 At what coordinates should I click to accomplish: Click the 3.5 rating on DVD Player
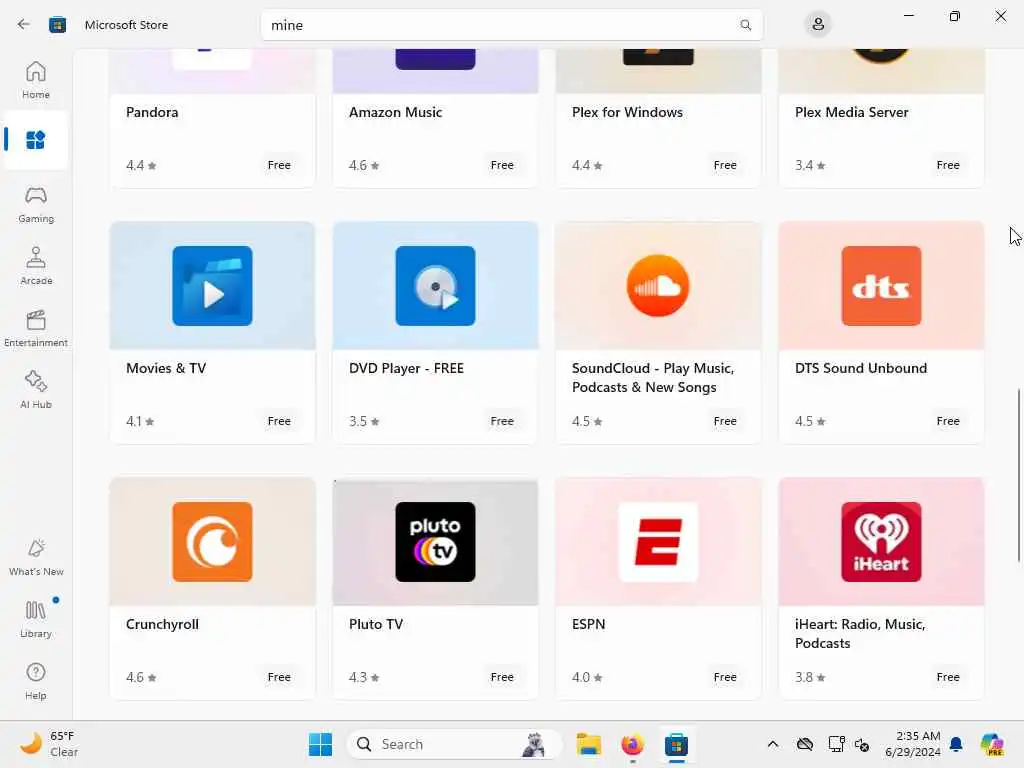pos(364,421)
